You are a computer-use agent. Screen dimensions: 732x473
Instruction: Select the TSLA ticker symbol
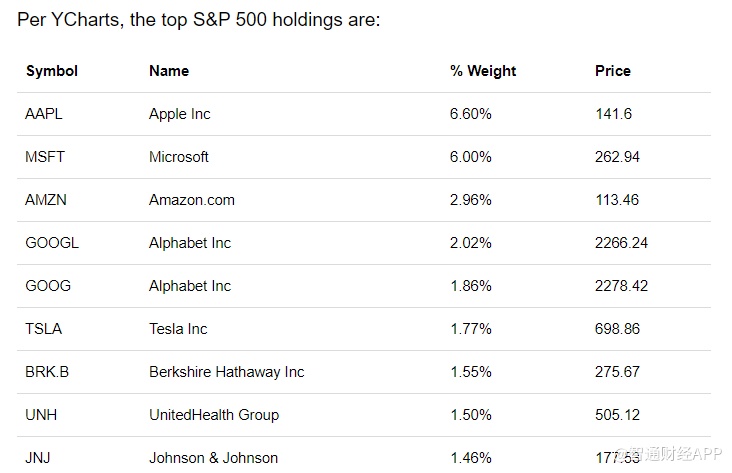coord(43,329)
